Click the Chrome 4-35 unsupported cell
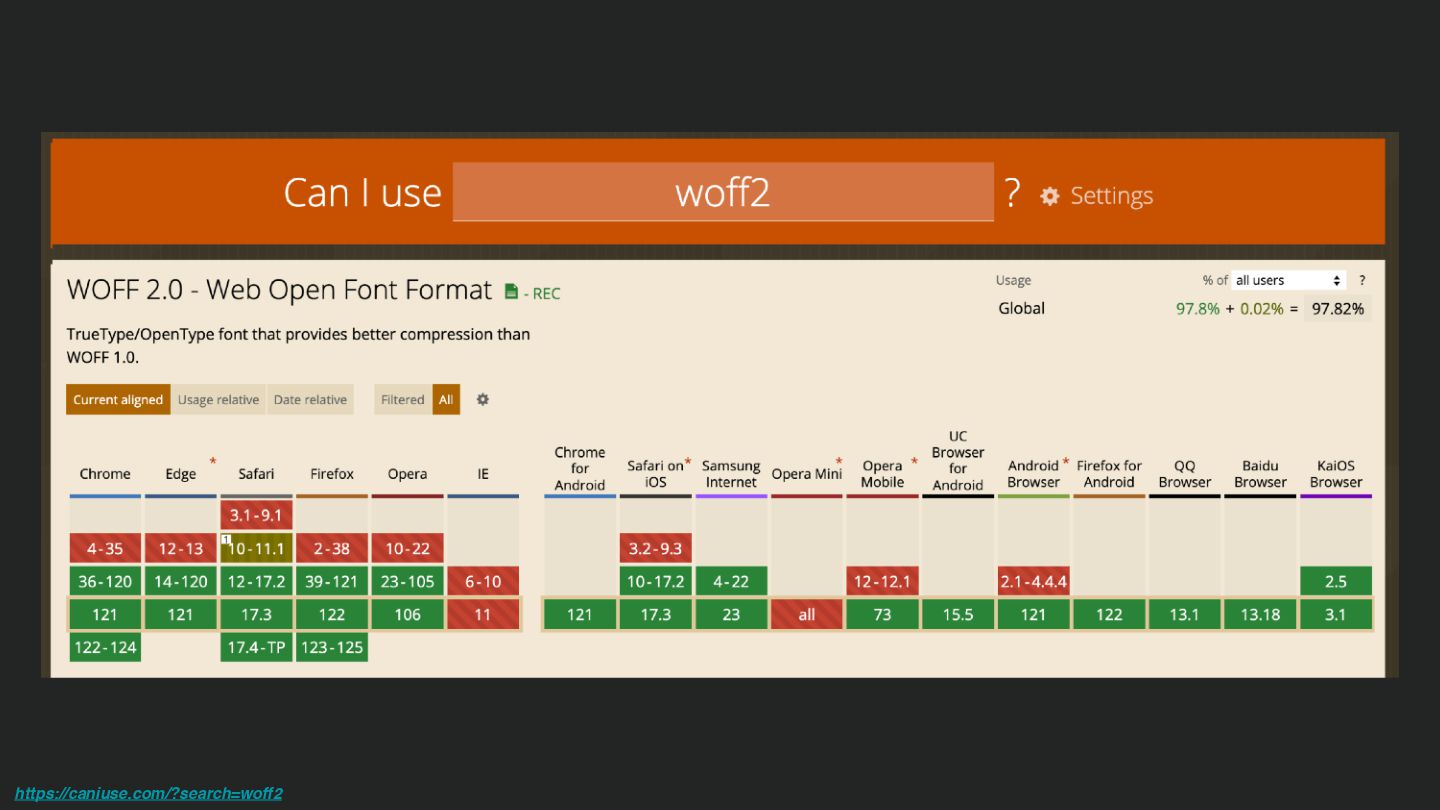This screenshot has width=1440, height=810. tap(105, 548)
